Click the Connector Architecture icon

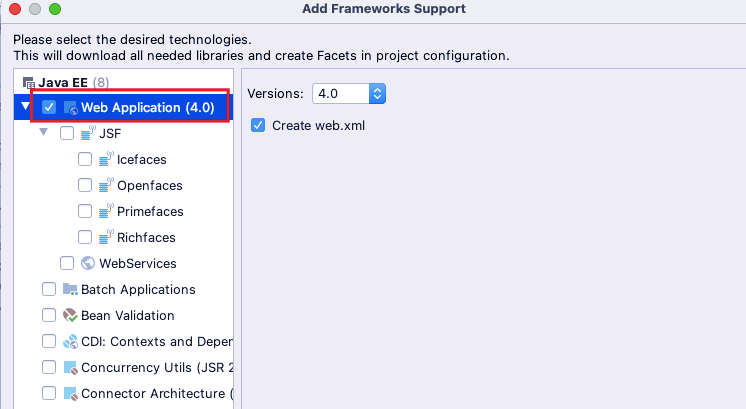point(70,394)
